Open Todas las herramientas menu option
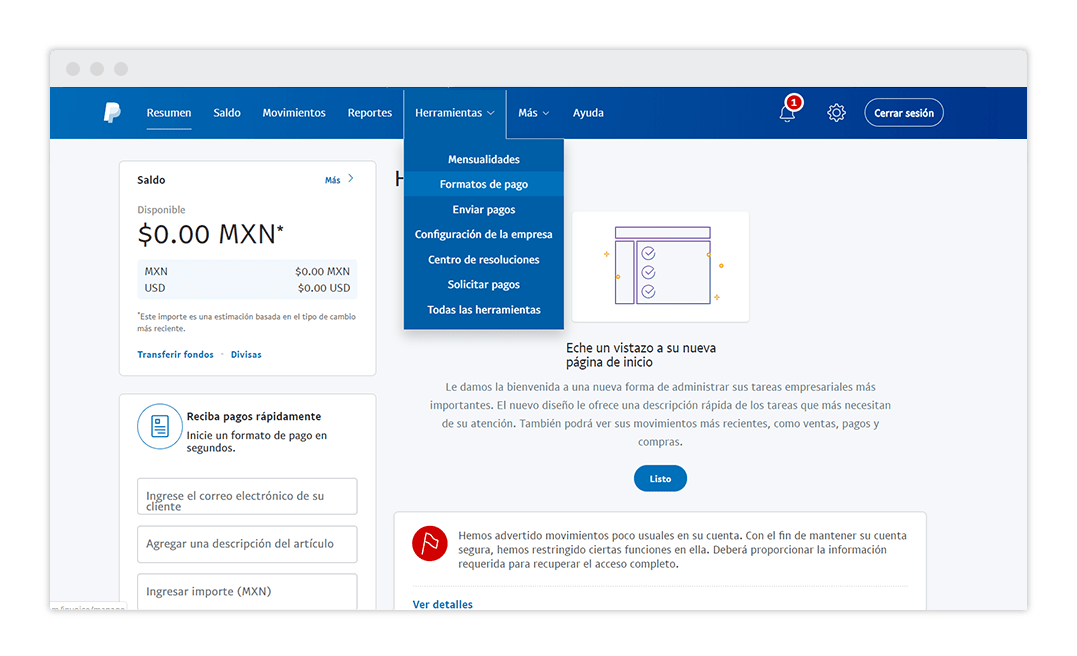Image resolution: width=1077 pixels, height=656 pixels. click(483, 310)
